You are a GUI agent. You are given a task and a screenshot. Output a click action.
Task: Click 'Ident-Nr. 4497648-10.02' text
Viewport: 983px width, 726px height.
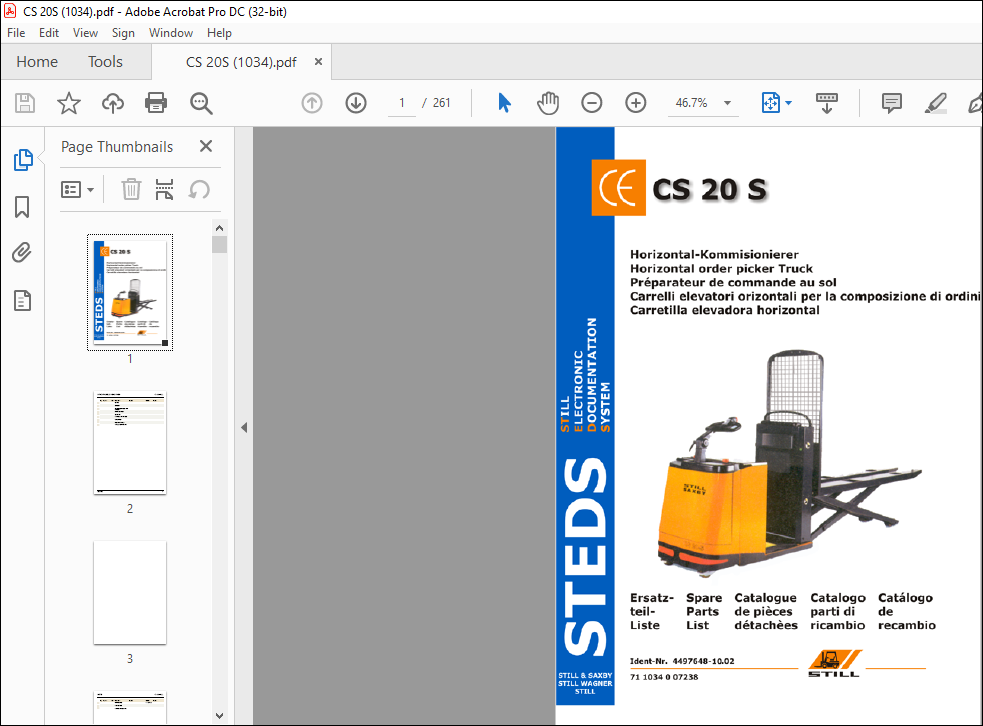[x=682, y=661]
